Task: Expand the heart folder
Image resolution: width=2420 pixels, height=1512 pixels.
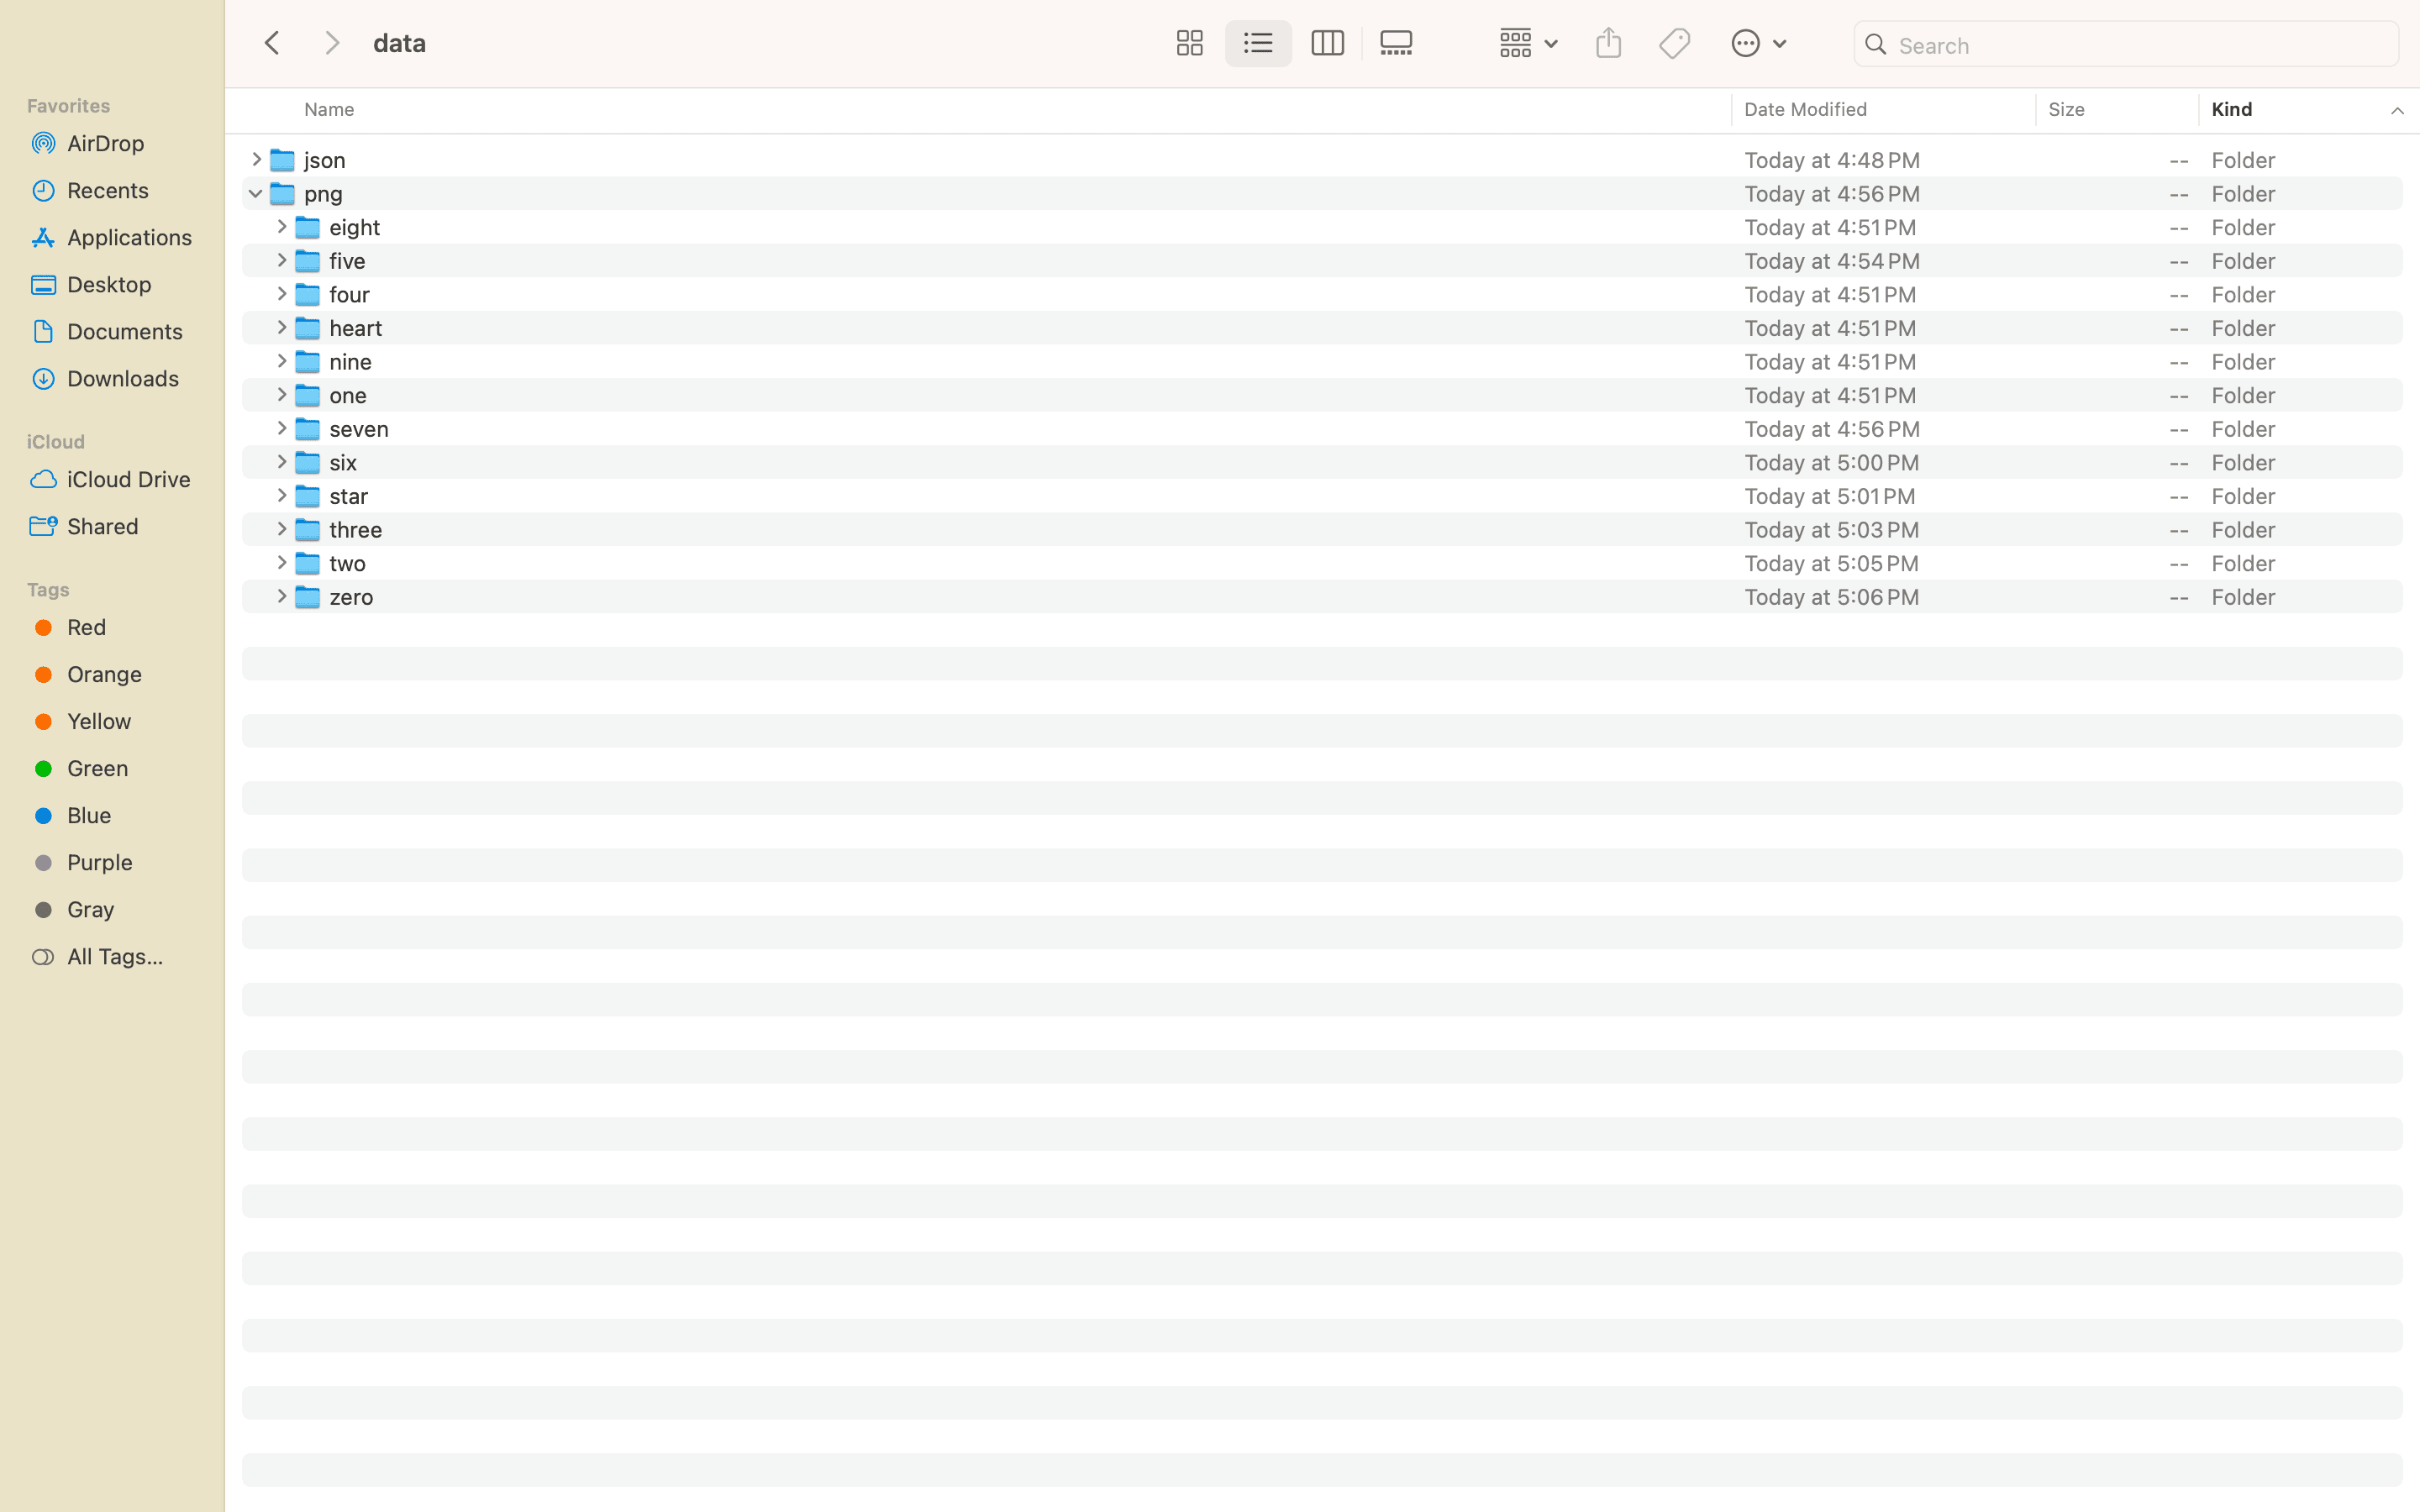Action: [x=281, y=328]
